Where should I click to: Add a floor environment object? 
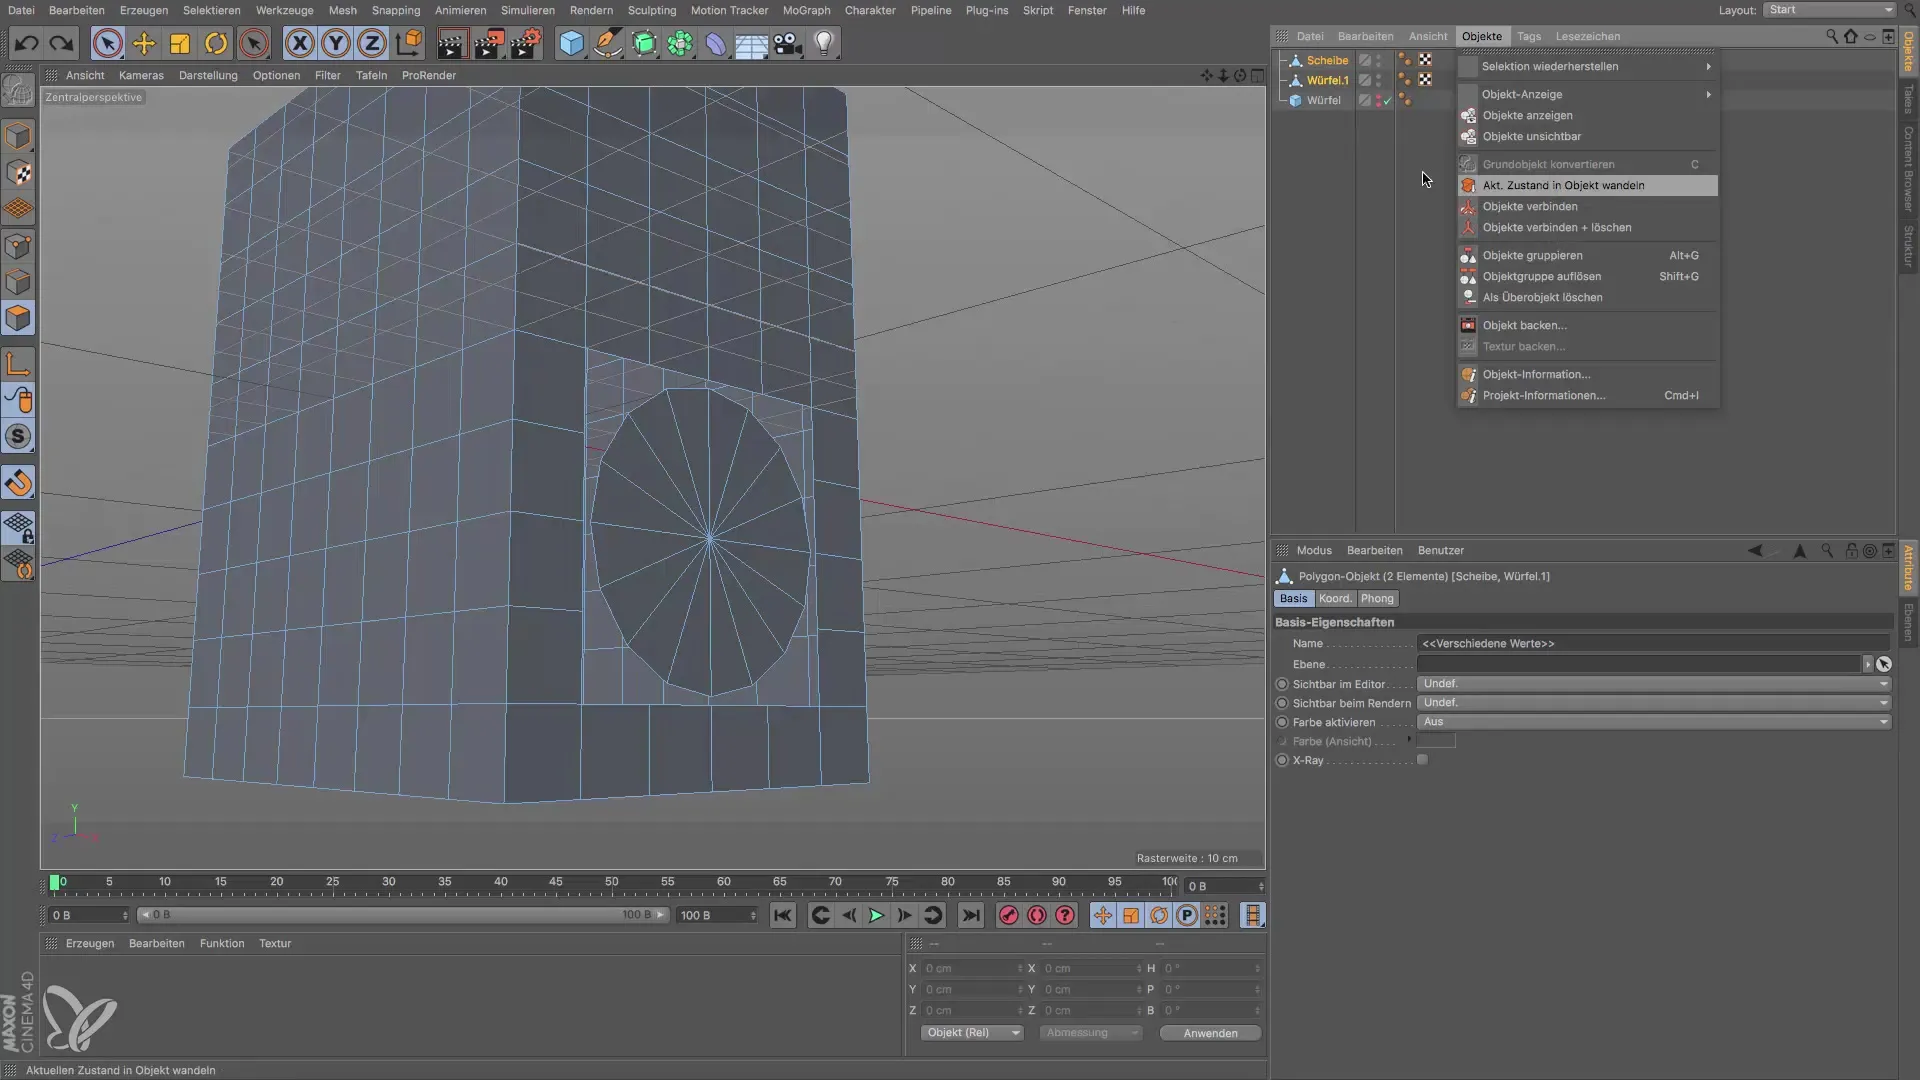point(752,43)
